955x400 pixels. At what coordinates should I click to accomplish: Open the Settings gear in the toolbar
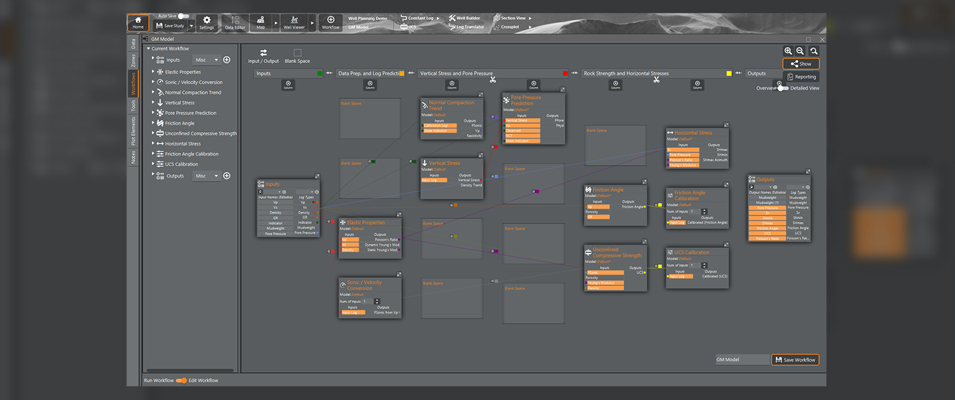point(206,22)
